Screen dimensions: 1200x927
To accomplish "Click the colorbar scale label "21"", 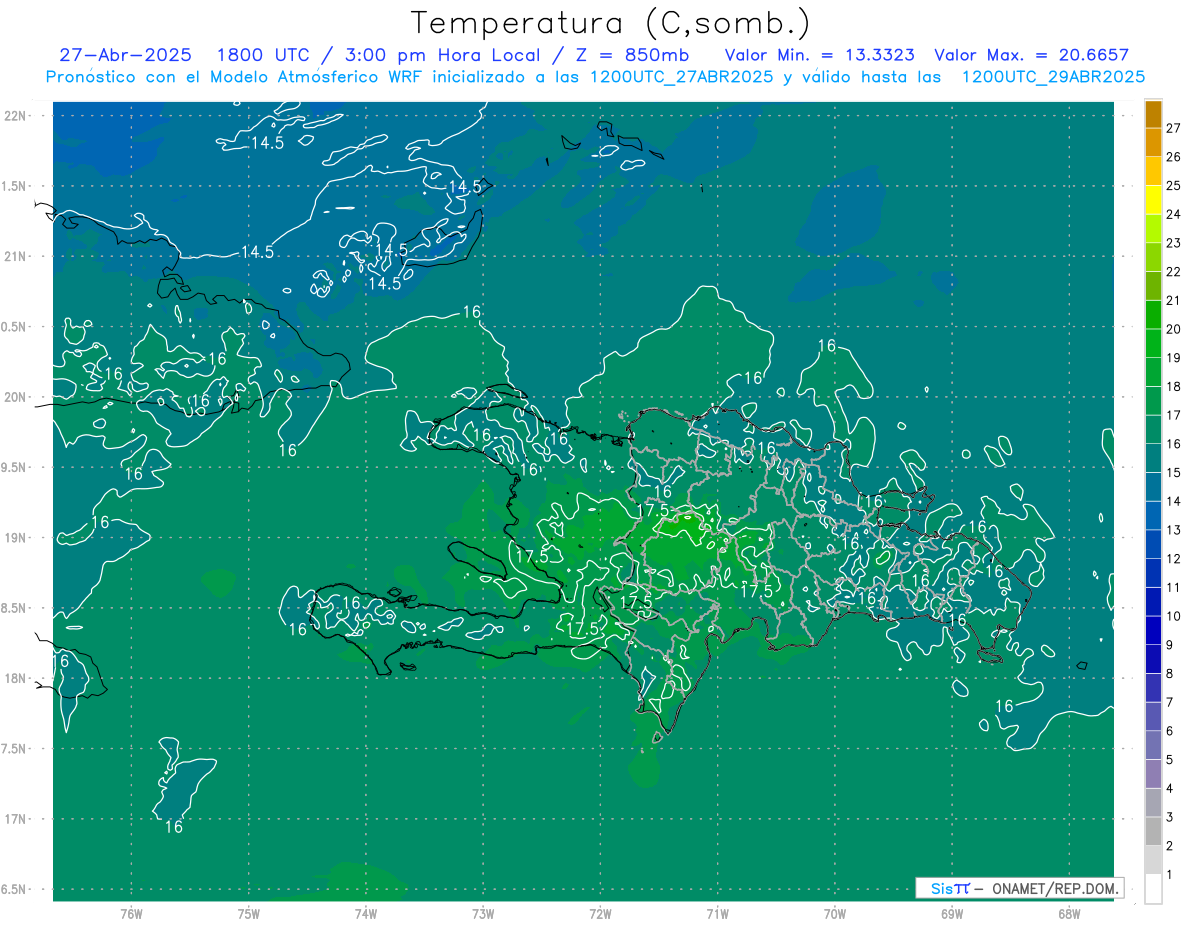I will pyautogui.click(x=1173, y=300).
